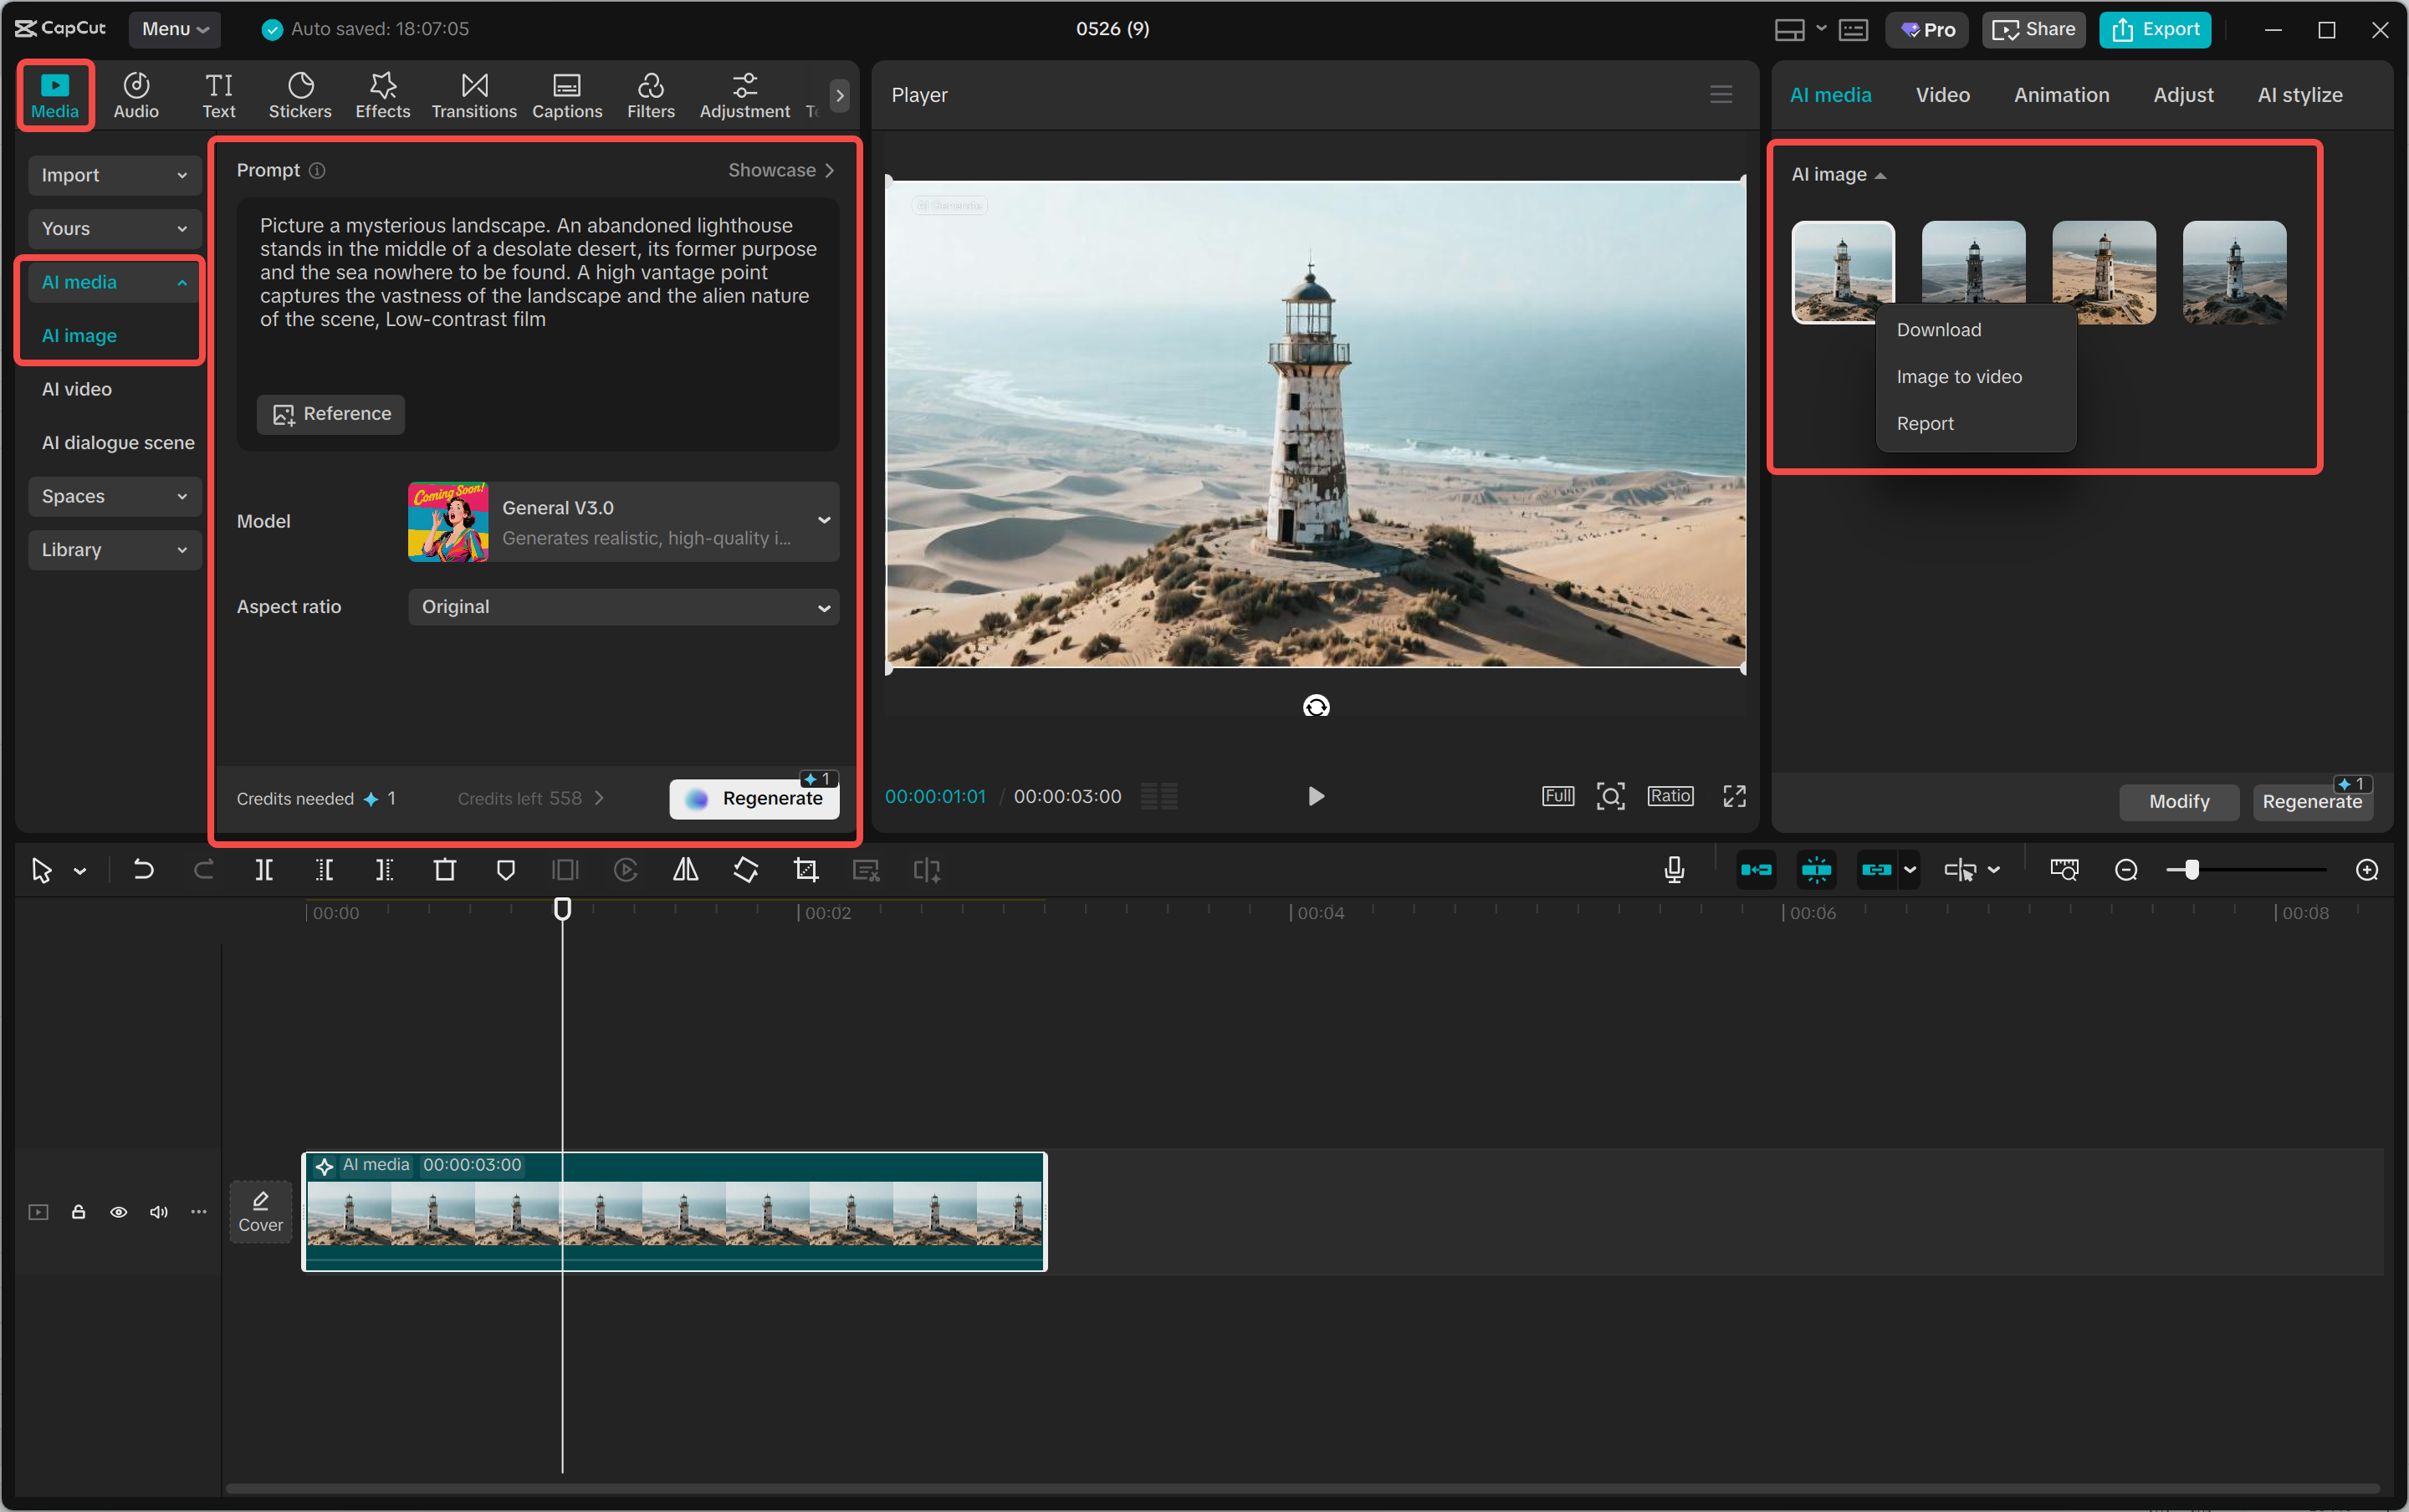The image size is (2409, 1512).
Task: Lock the timeline track
Action: (x=79, y=1211)
